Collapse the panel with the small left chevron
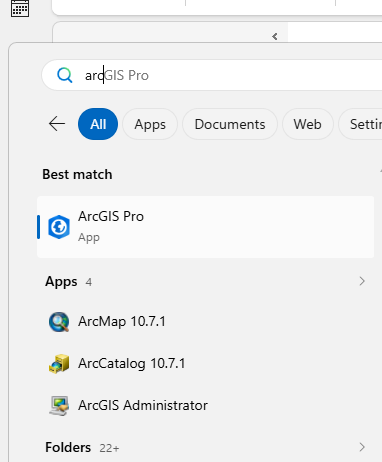 coord(275,36)
